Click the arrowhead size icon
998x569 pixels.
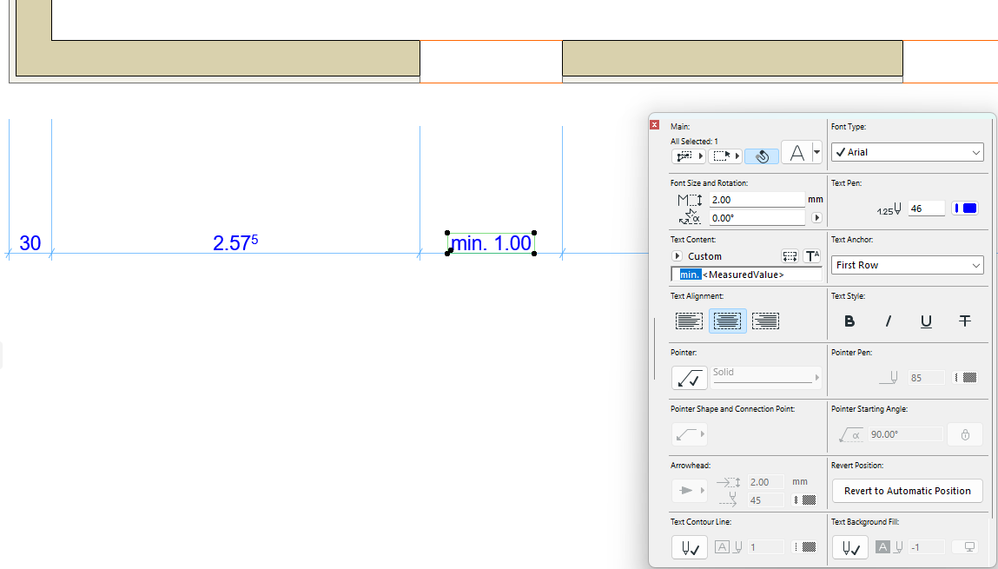pos(727,482)
